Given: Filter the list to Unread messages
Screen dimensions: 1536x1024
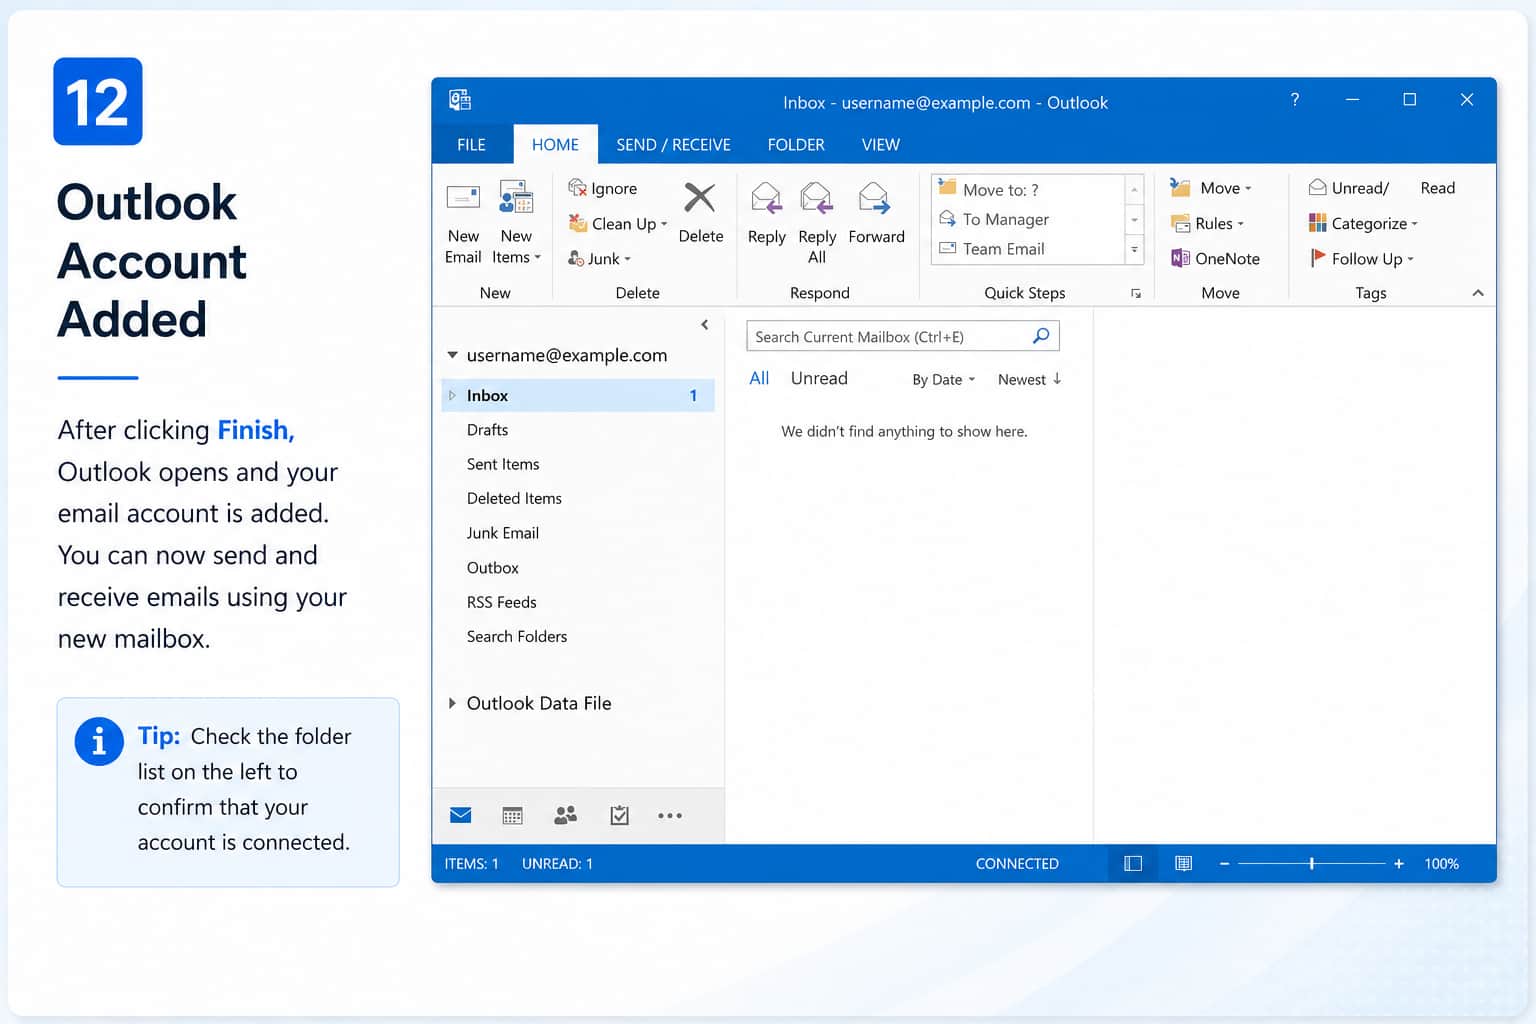Looking at the screenshot, I should [x=819, y=378].
